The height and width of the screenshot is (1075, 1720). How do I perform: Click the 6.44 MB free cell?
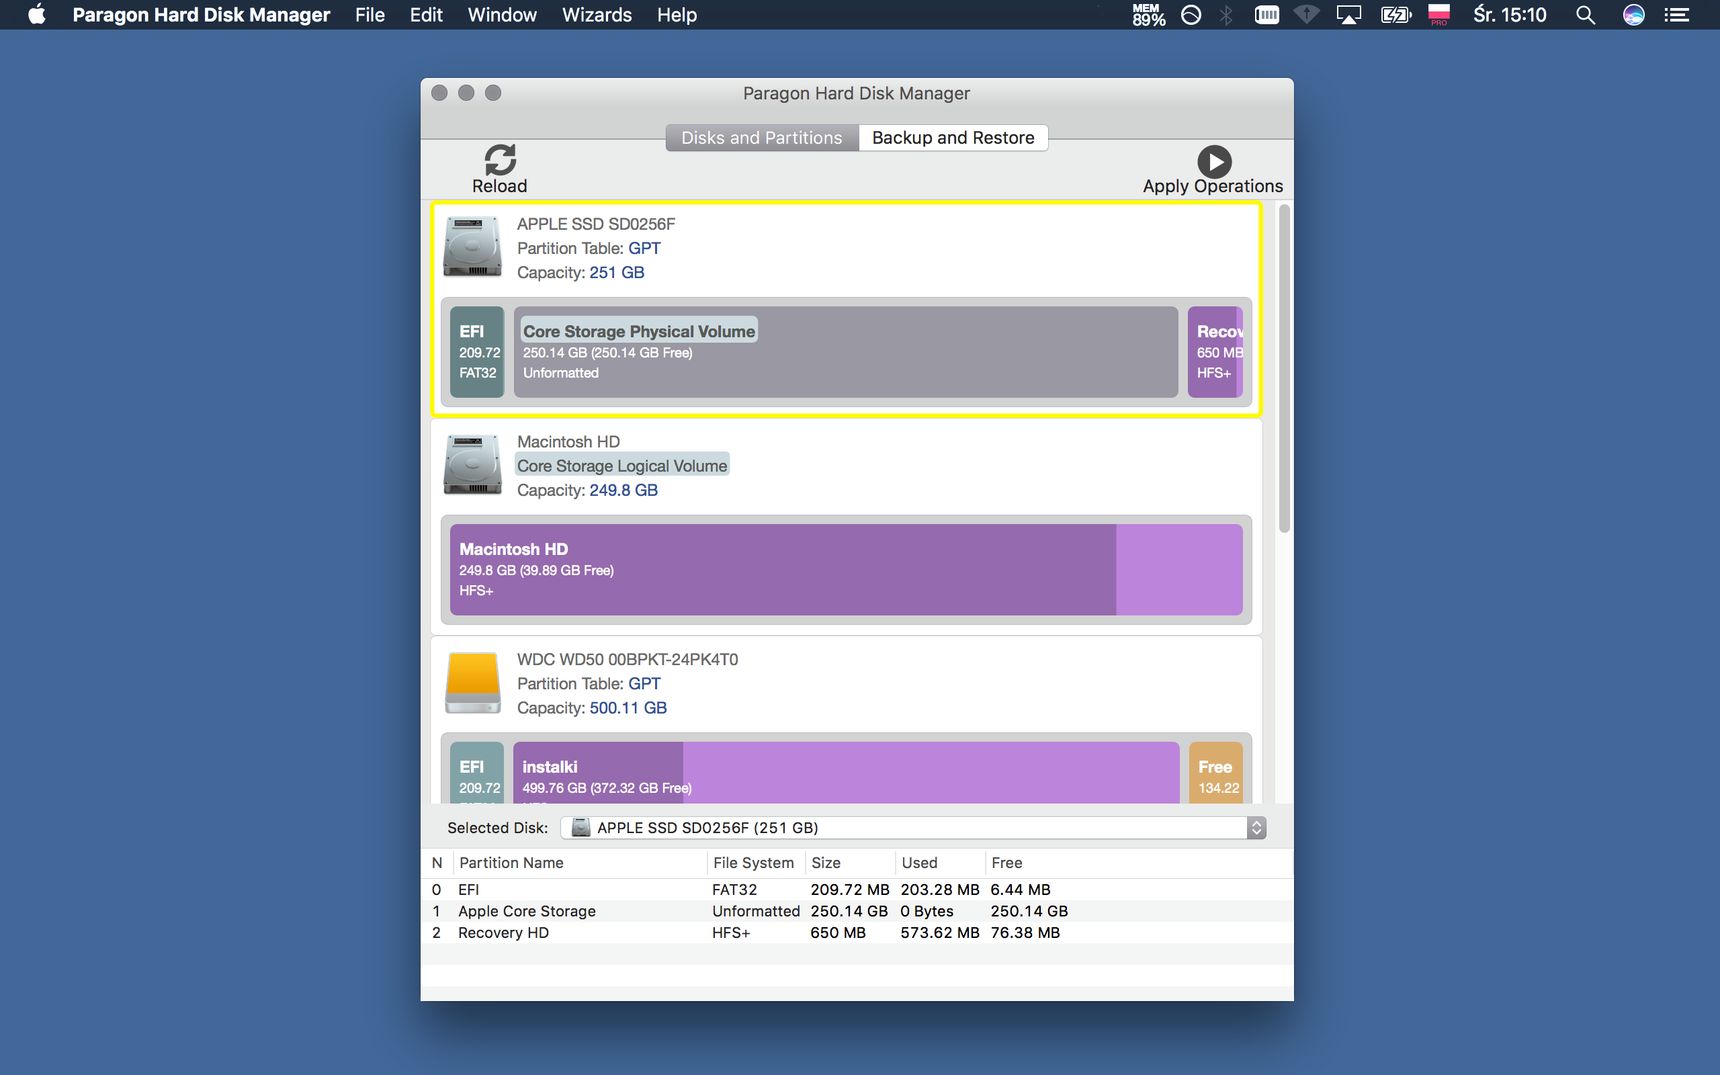click(x=1020, y=890)
